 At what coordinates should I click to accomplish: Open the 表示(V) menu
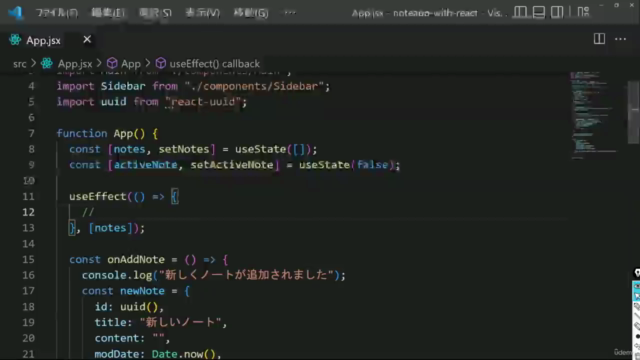(x=202, y=13)
